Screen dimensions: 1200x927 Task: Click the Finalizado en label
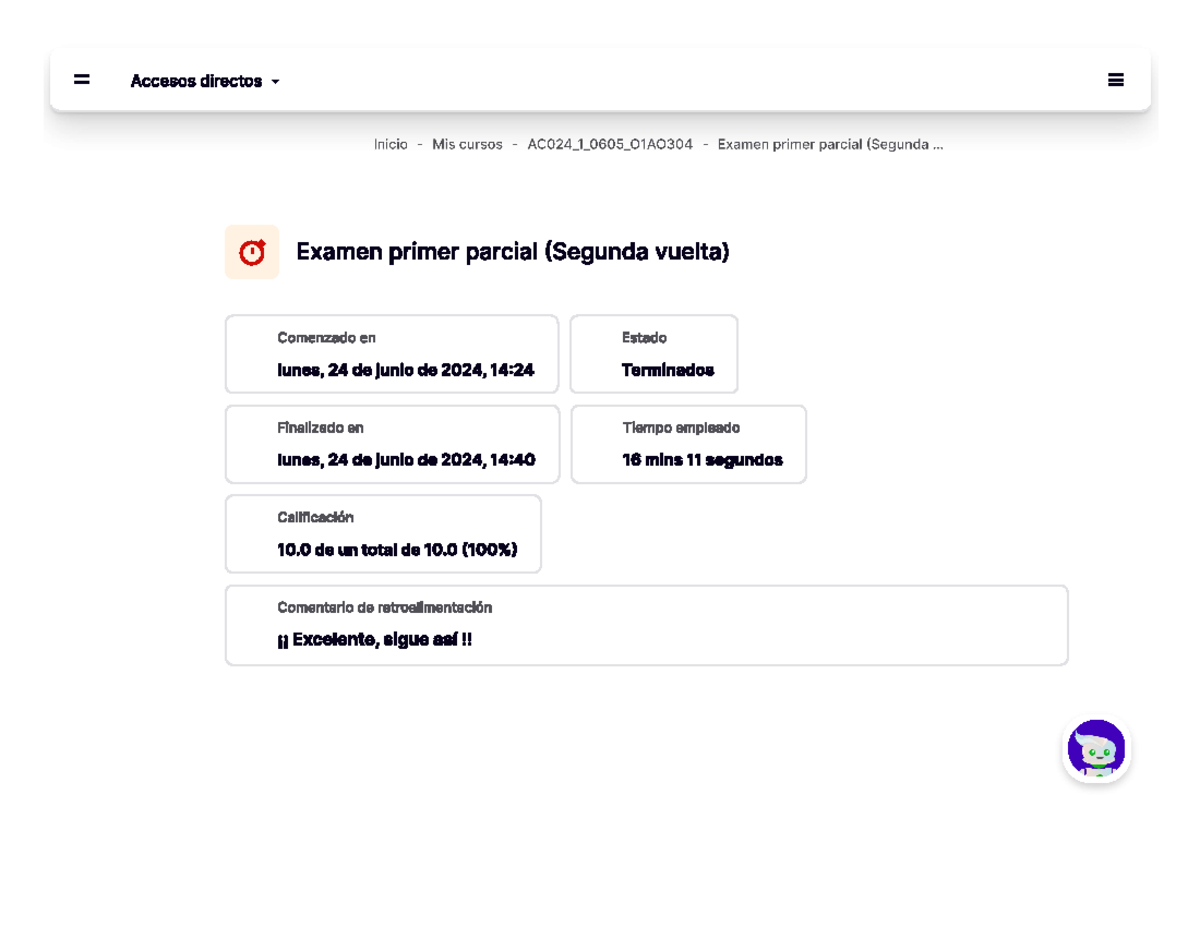pos(320,428)
